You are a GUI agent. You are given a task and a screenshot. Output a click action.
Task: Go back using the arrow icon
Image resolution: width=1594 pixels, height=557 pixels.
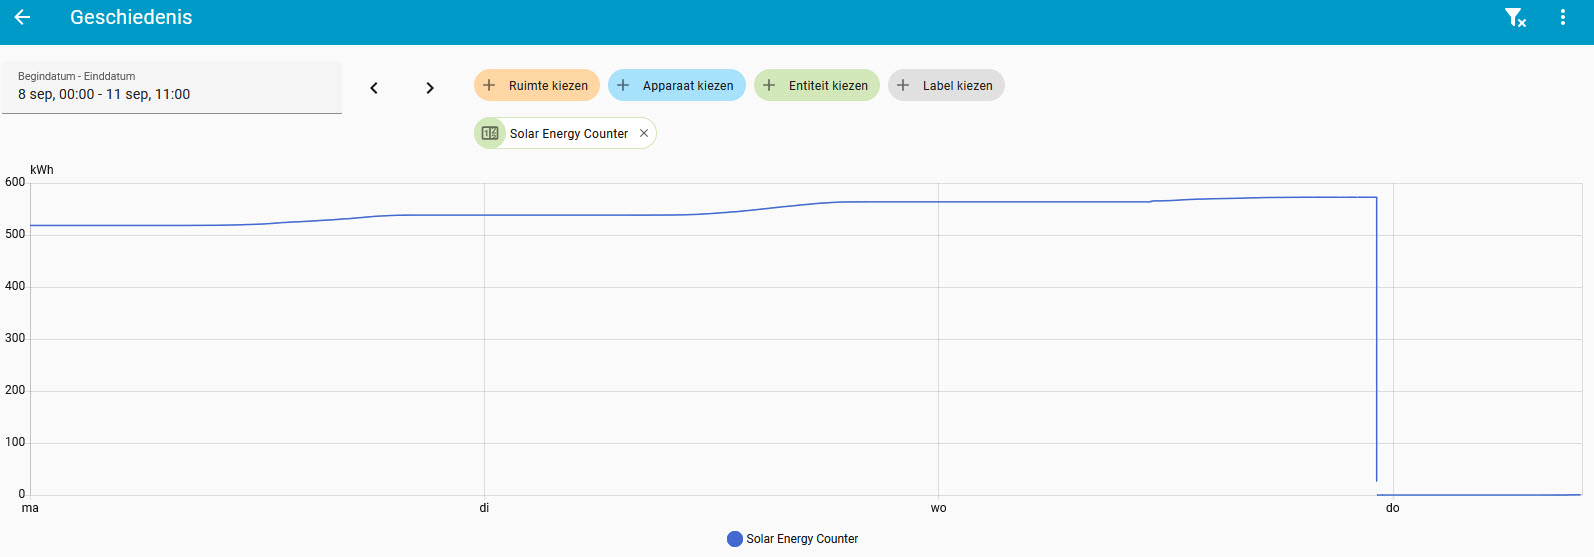[22, 17]
